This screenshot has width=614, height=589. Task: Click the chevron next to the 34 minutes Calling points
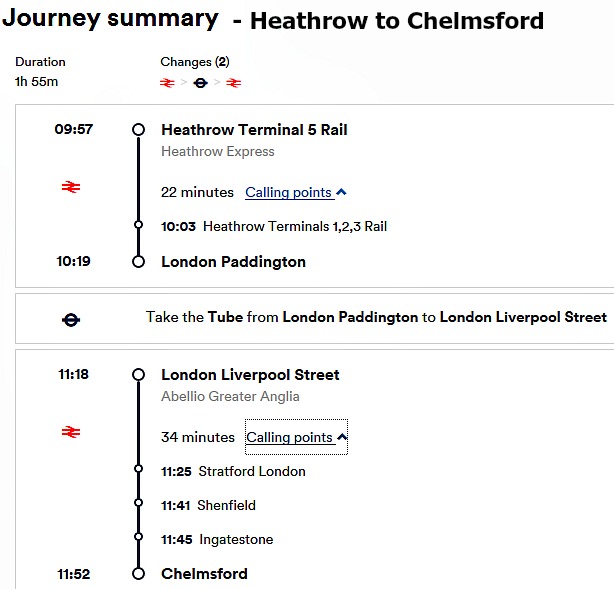342,437
